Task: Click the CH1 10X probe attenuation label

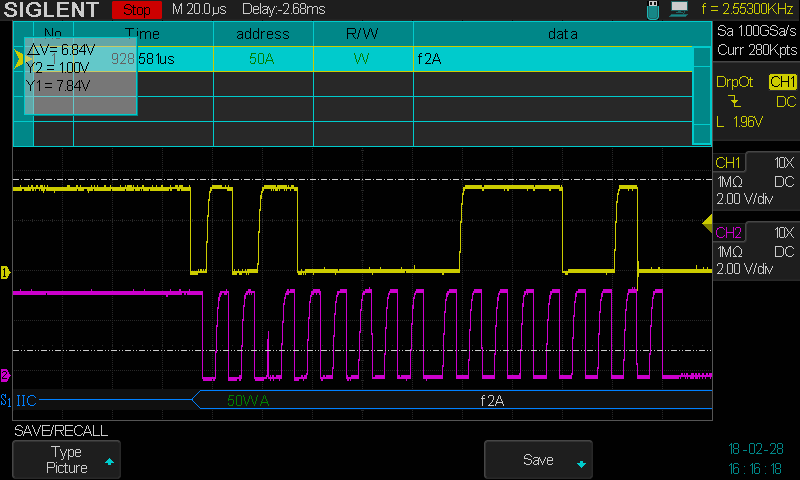Action: point(784,163)
